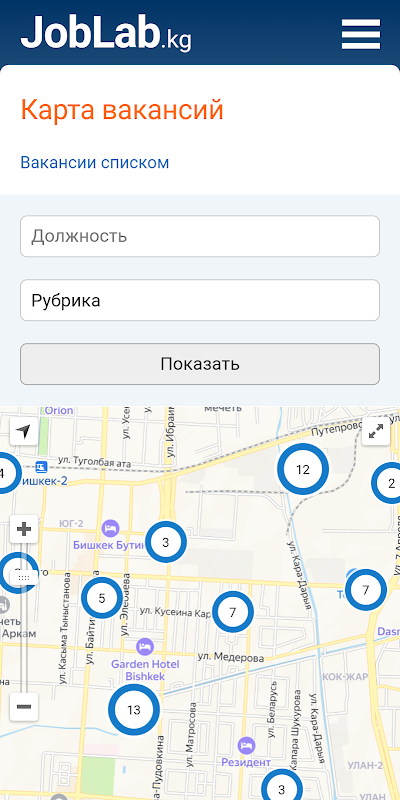Viewport: 400px width, 800px height.
Task: Click the Garden Hotel Bishkek map label
Action: 145,670
